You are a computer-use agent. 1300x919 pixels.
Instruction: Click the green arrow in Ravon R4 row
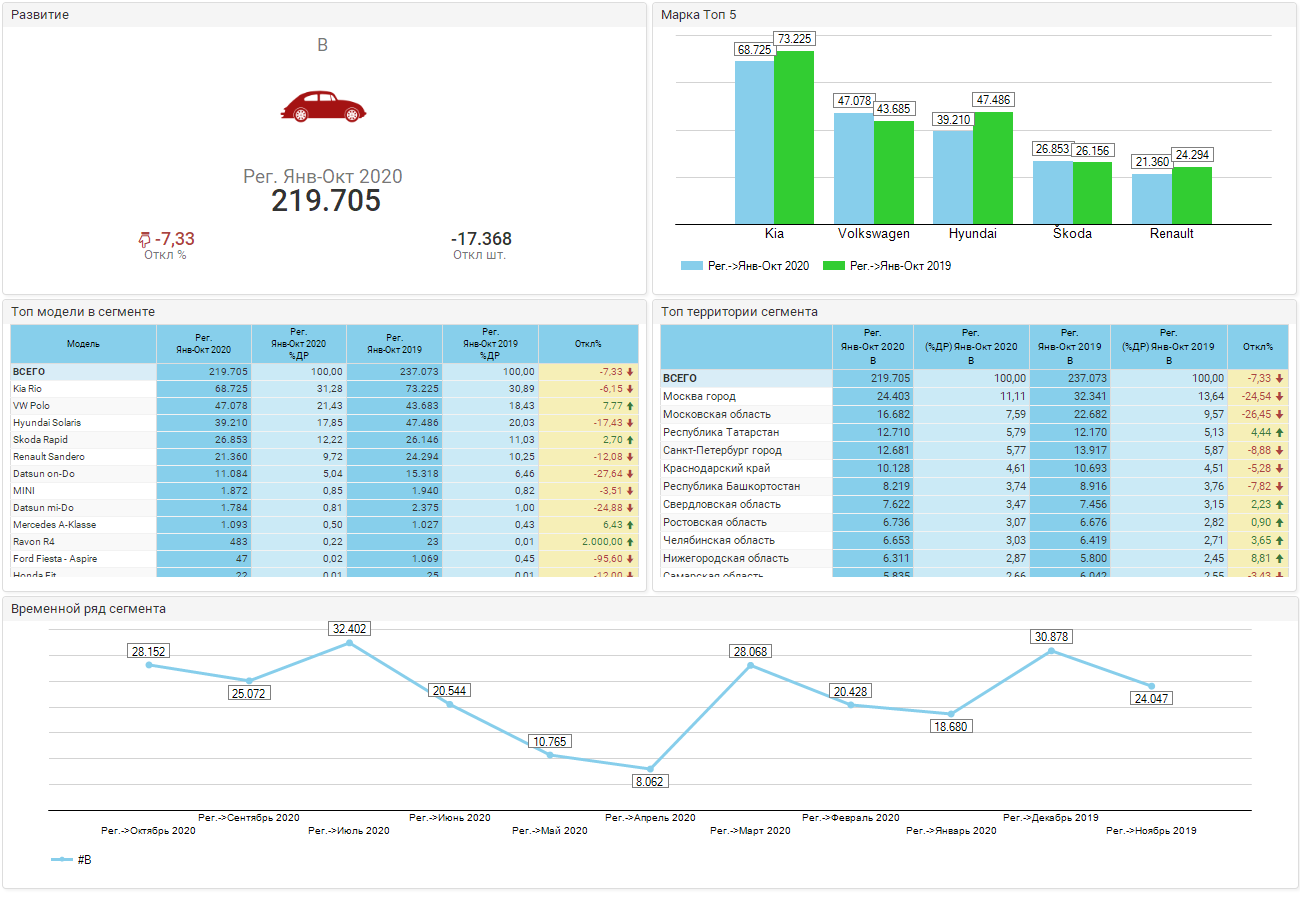point(630,541)
